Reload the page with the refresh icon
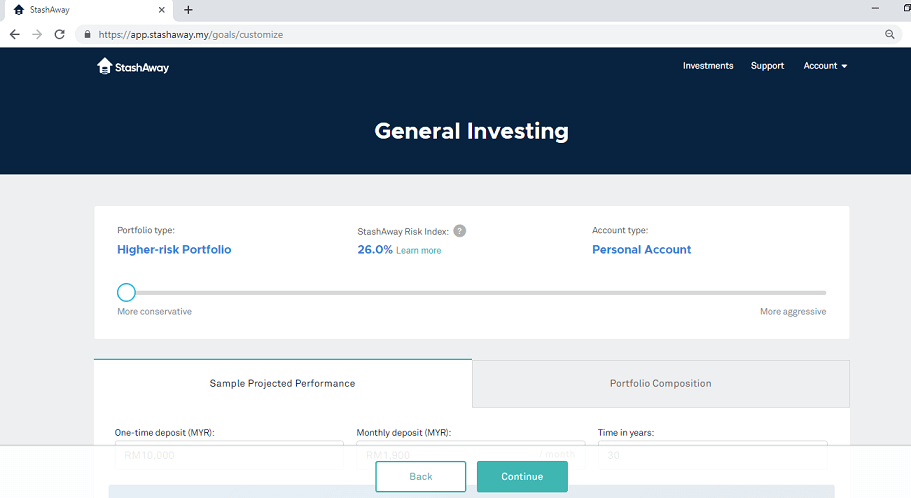 point(59,34)
